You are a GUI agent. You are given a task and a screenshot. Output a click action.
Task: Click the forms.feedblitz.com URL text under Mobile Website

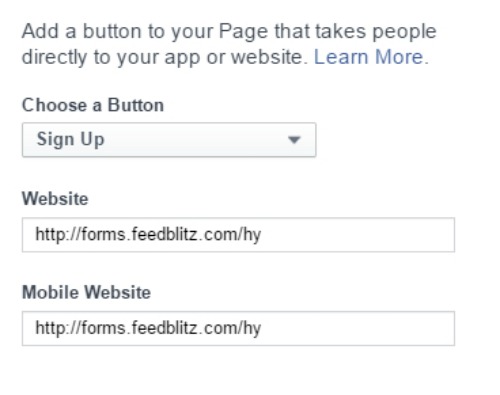(148, 328)
